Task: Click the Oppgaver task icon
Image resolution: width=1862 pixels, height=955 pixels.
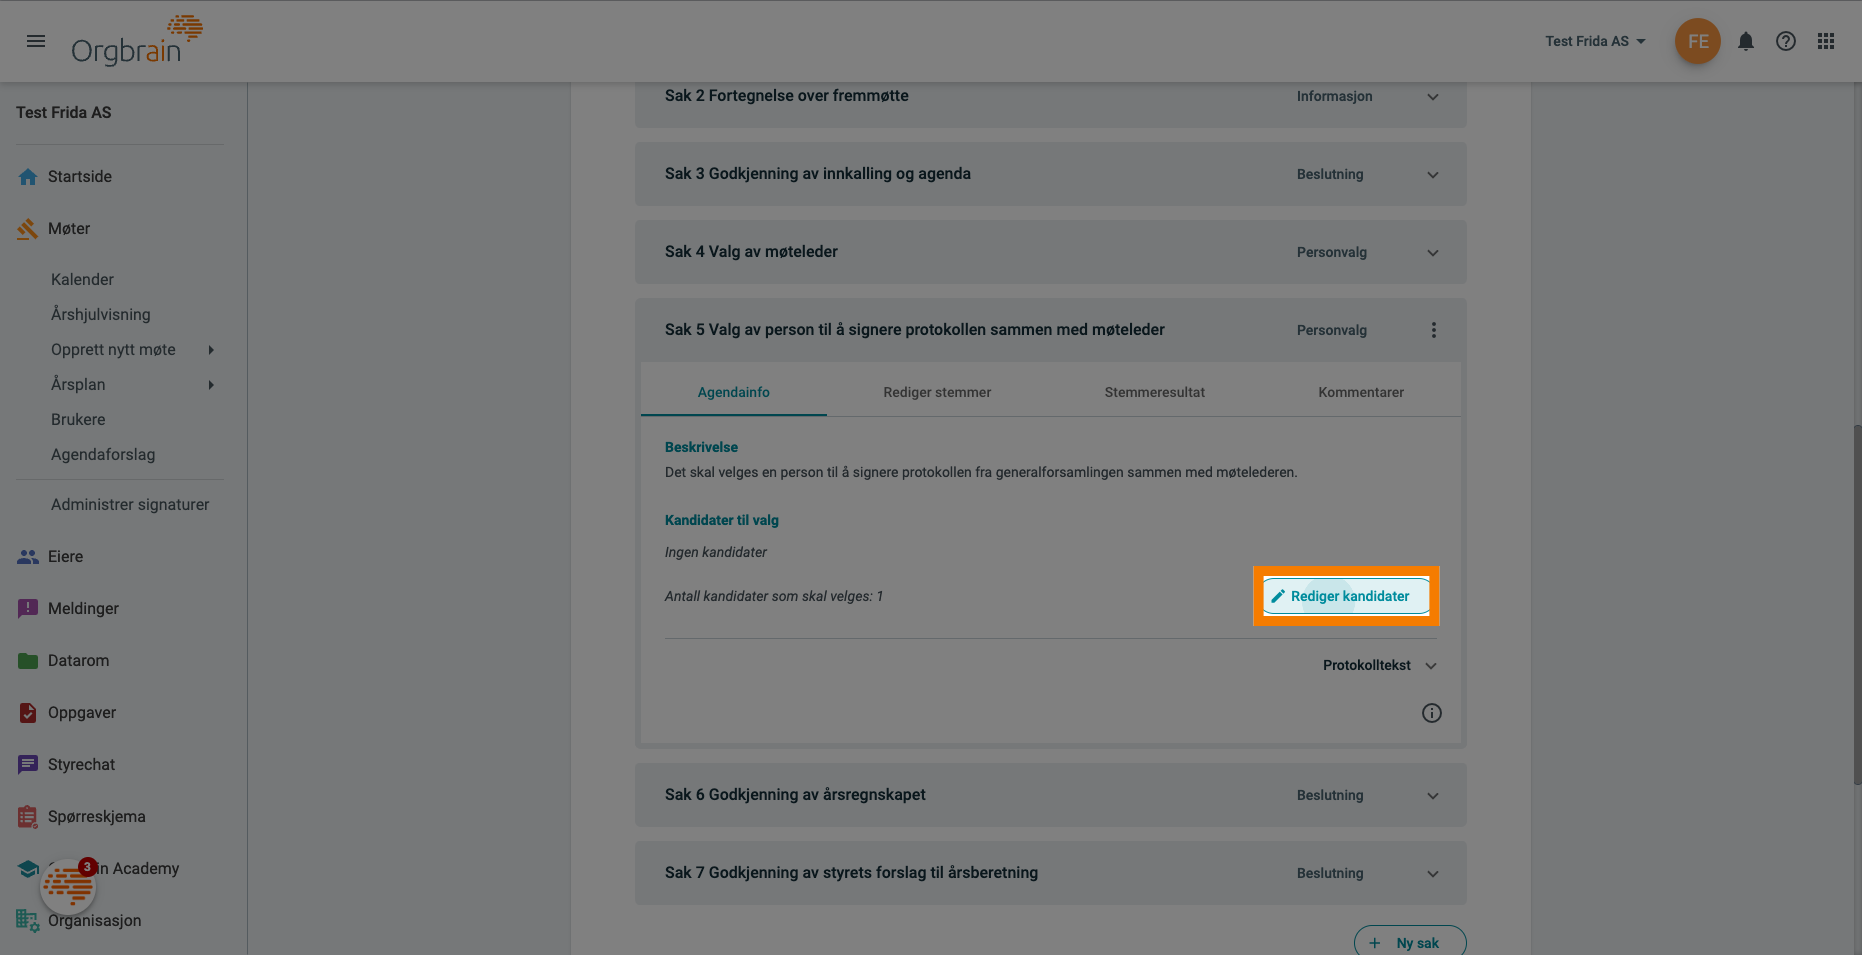Action: [x=28, y=713]
